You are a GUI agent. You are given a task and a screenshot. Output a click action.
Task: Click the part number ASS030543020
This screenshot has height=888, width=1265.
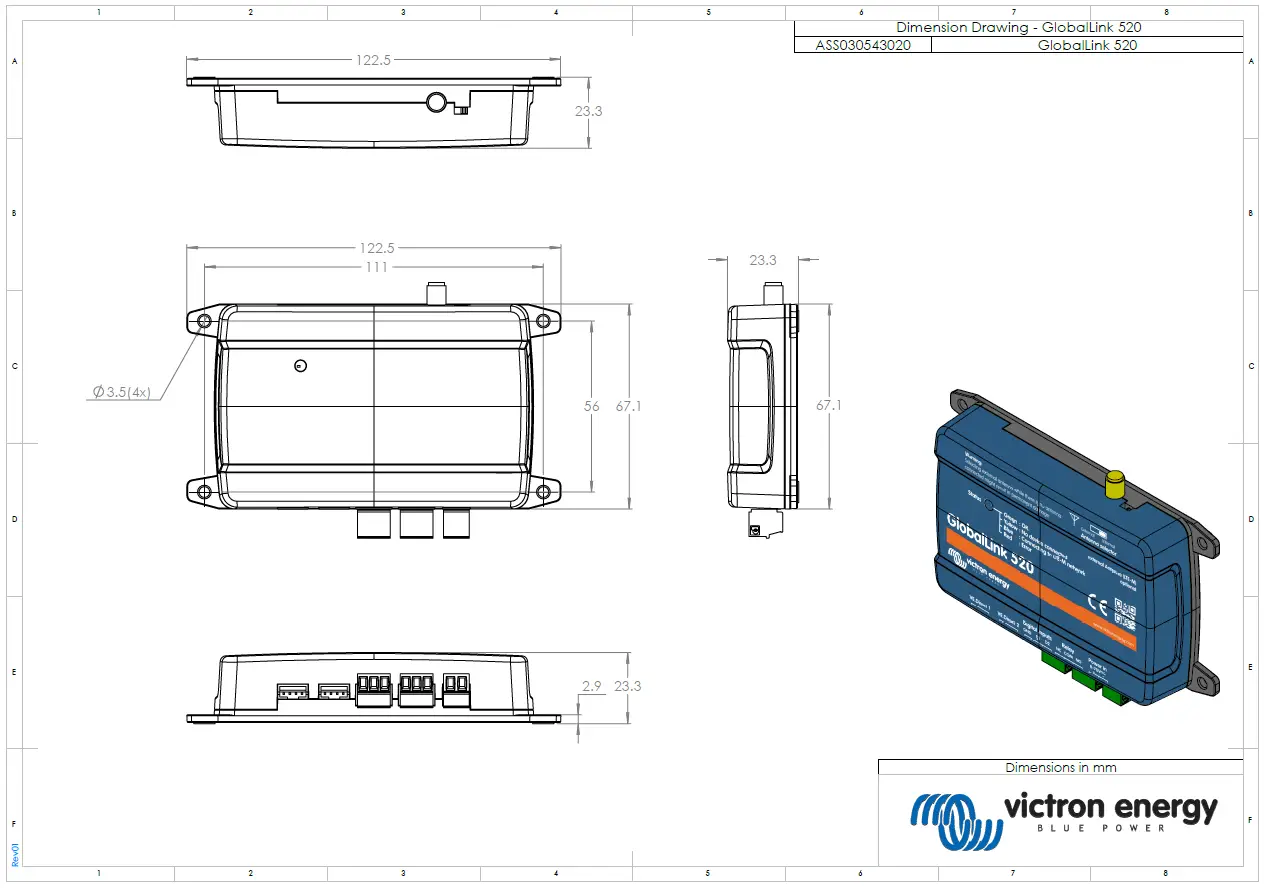(x=863, y=45)
